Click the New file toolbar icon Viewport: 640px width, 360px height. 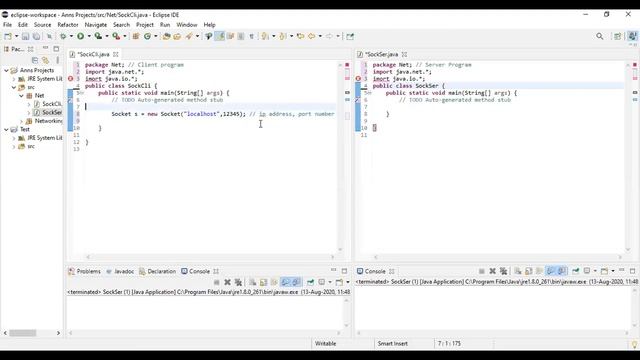click(8, 36)
